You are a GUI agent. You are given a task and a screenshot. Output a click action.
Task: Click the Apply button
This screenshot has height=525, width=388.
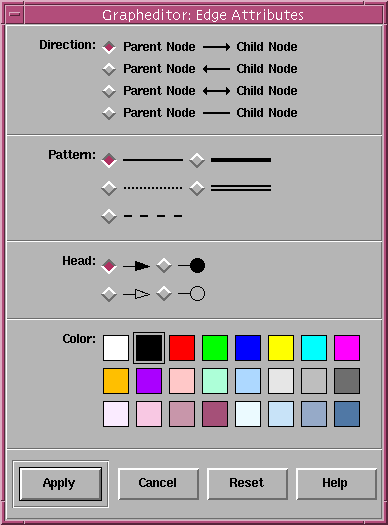point(61,483)
